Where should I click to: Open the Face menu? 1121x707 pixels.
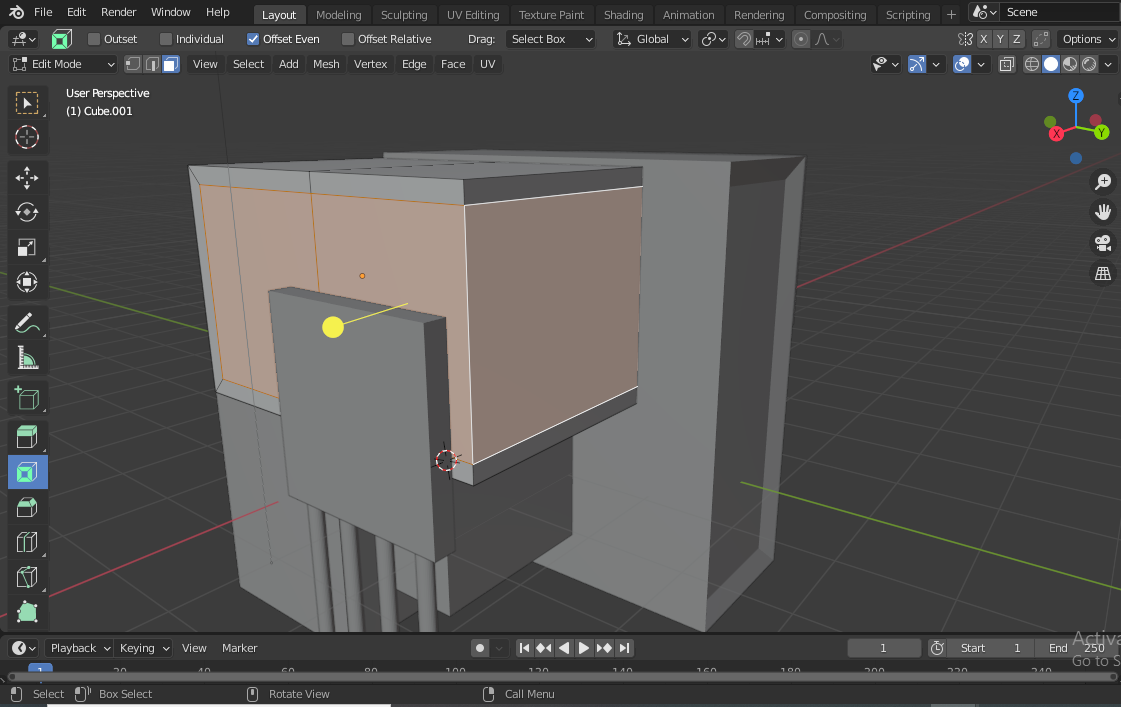point(453,64)
